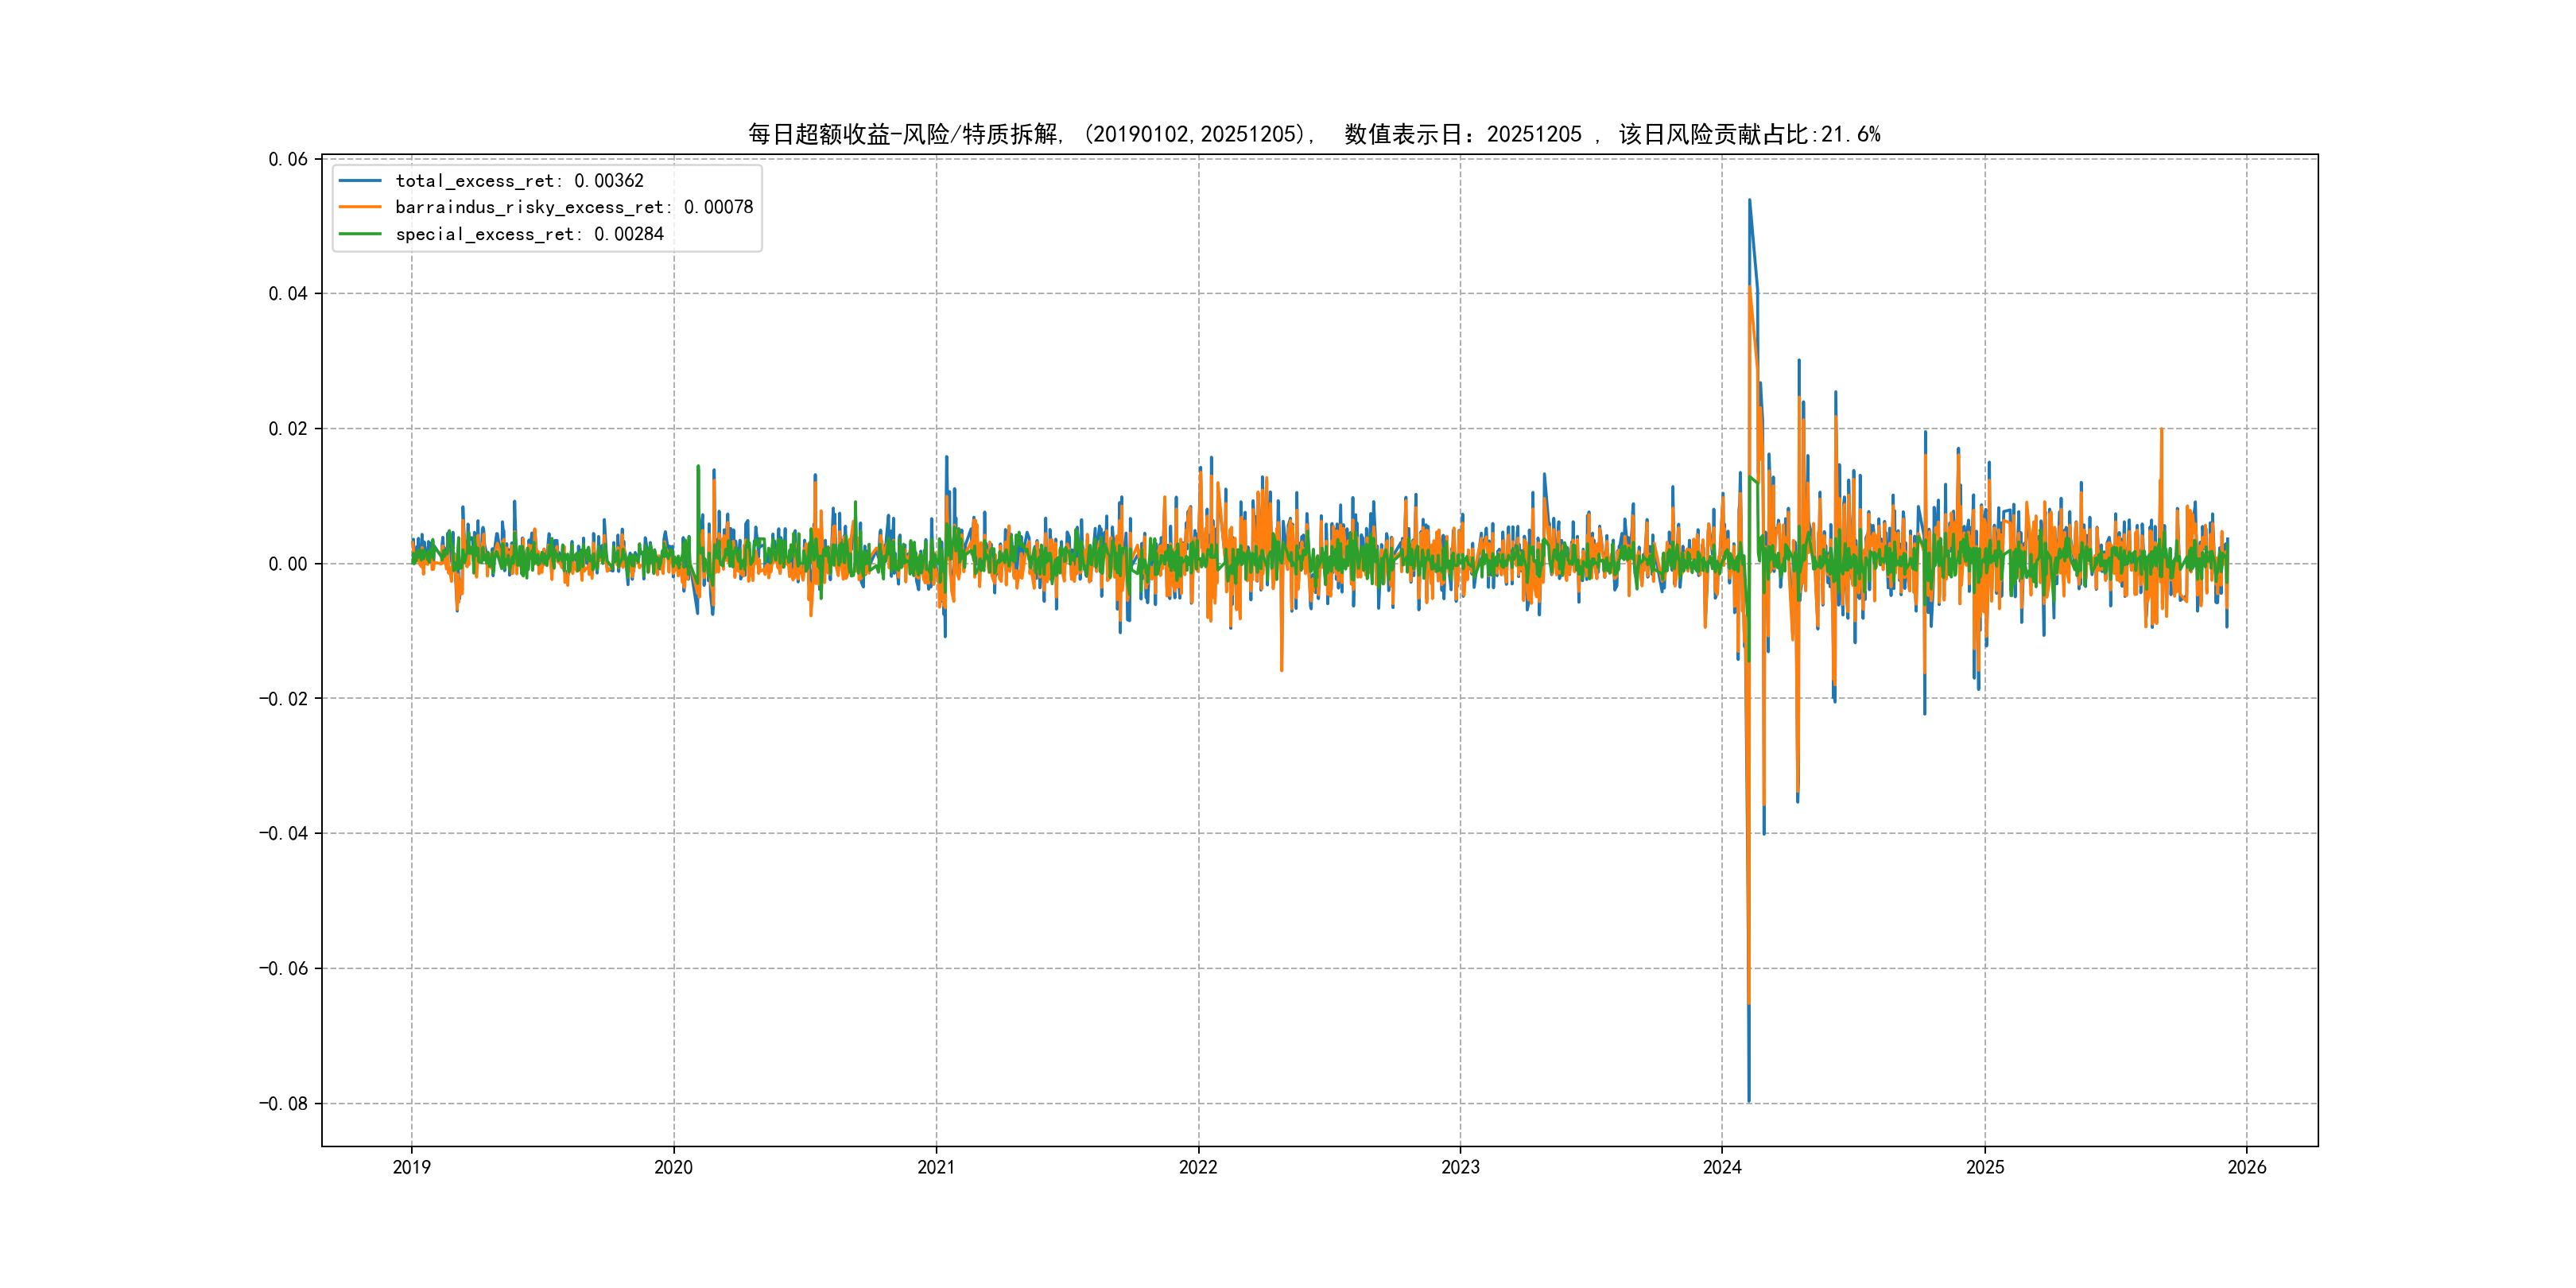Click the 2021 x-axis tick label
This screenshot has width=2576, height=1288.
[x=936, y=1167]
